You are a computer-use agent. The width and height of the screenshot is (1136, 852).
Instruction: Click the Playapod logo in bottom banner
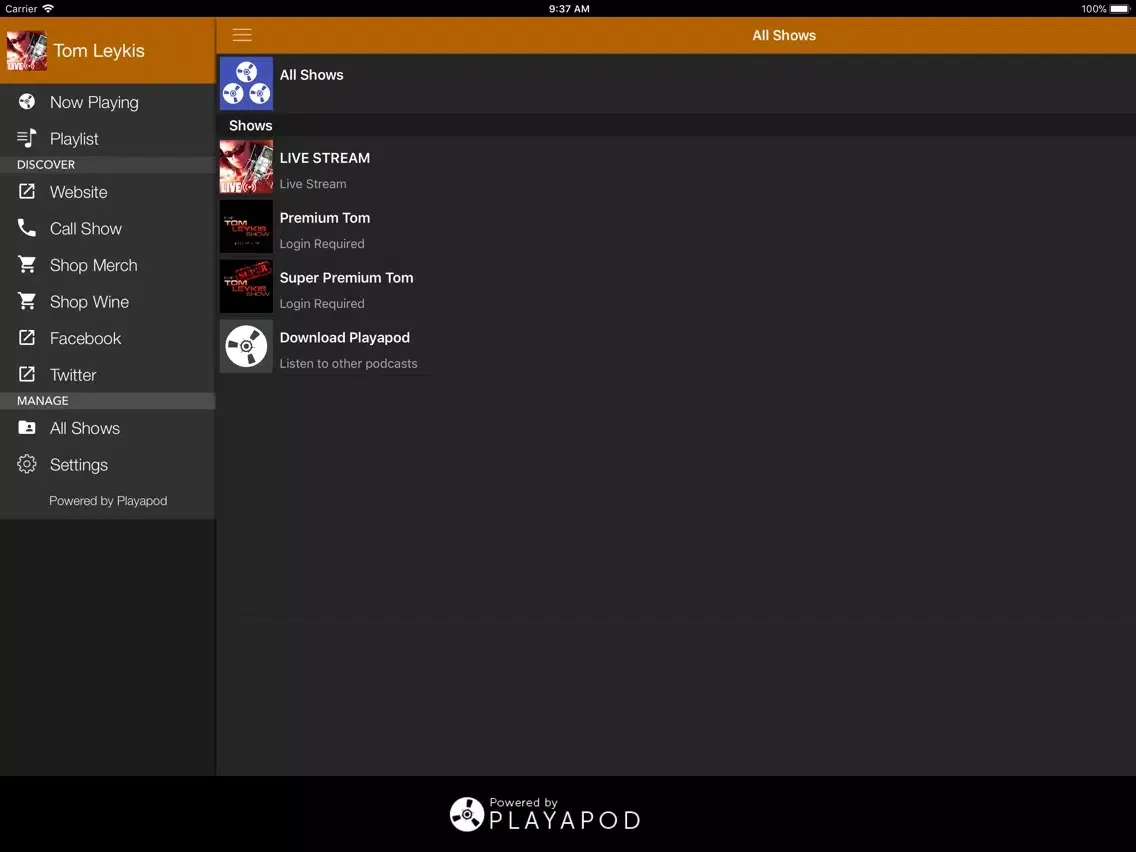coord(467,814)
